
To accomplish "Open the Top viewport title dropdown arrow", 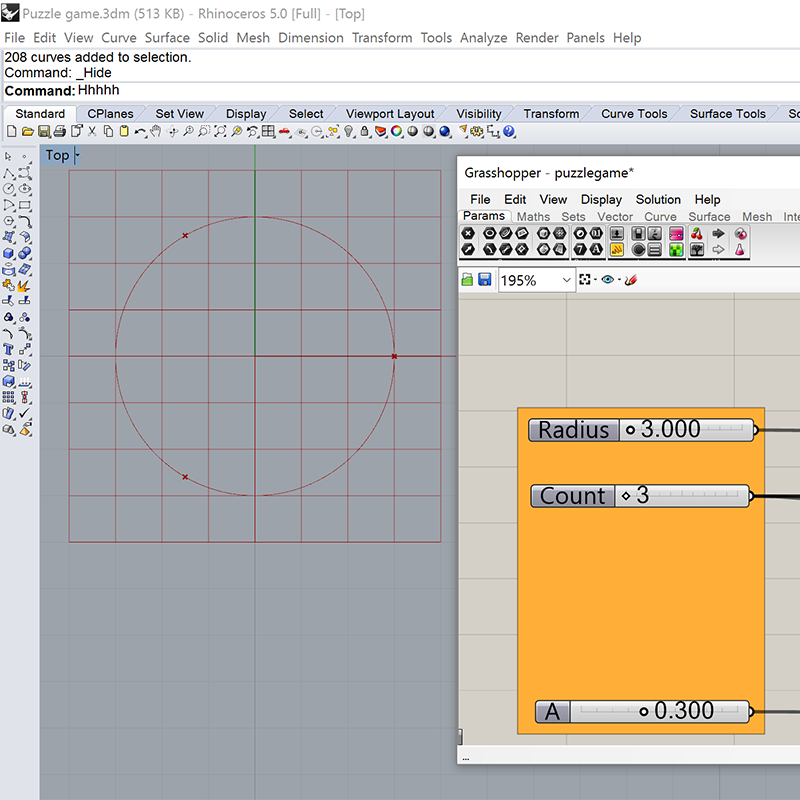I will pos(77,155).
